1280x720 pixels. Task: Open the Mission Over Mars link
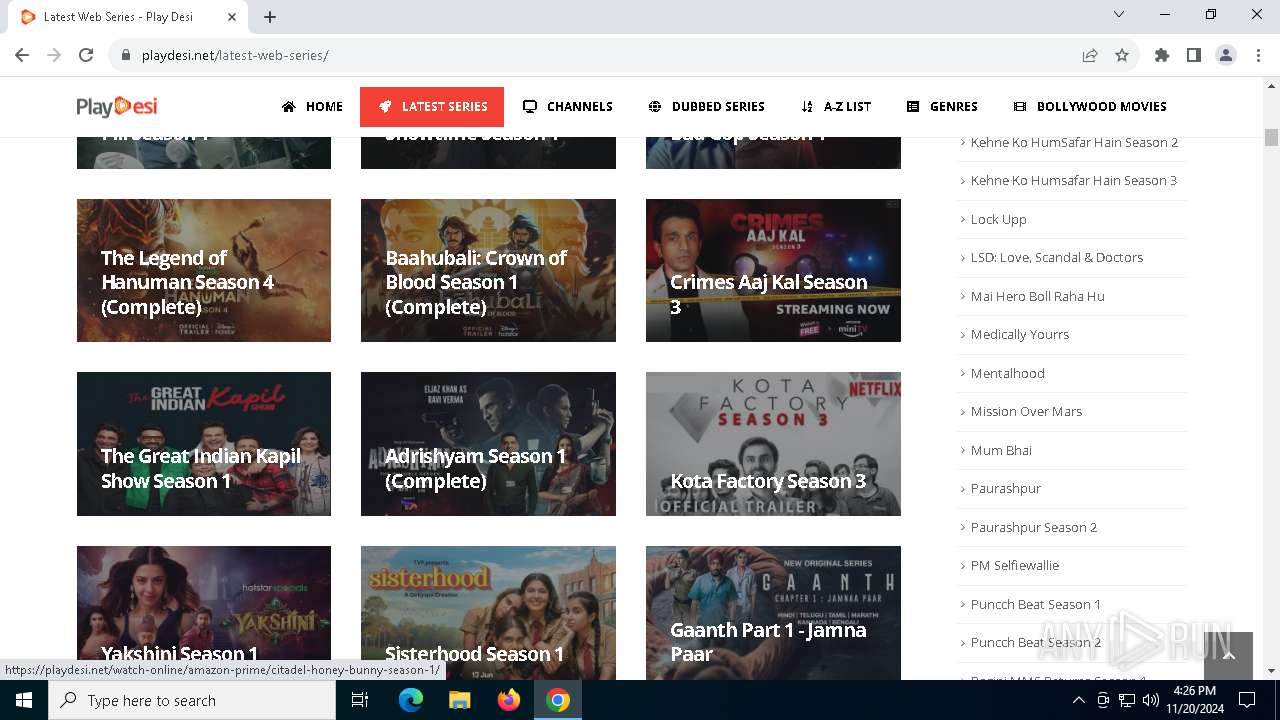coord(1026,411)
